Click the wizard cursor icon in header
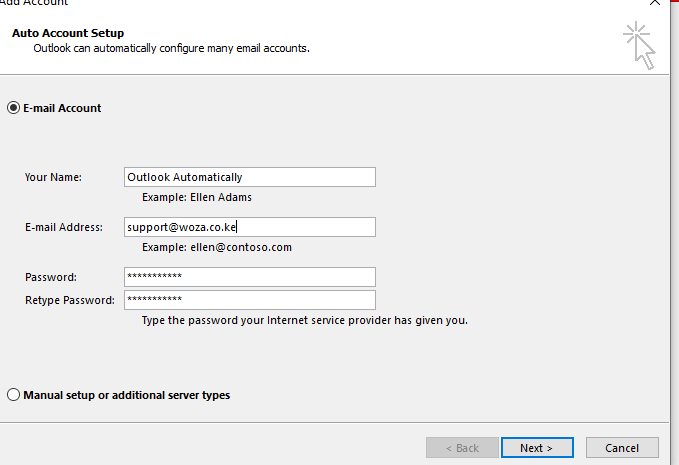679x465 pixels. tap(639, 45)
